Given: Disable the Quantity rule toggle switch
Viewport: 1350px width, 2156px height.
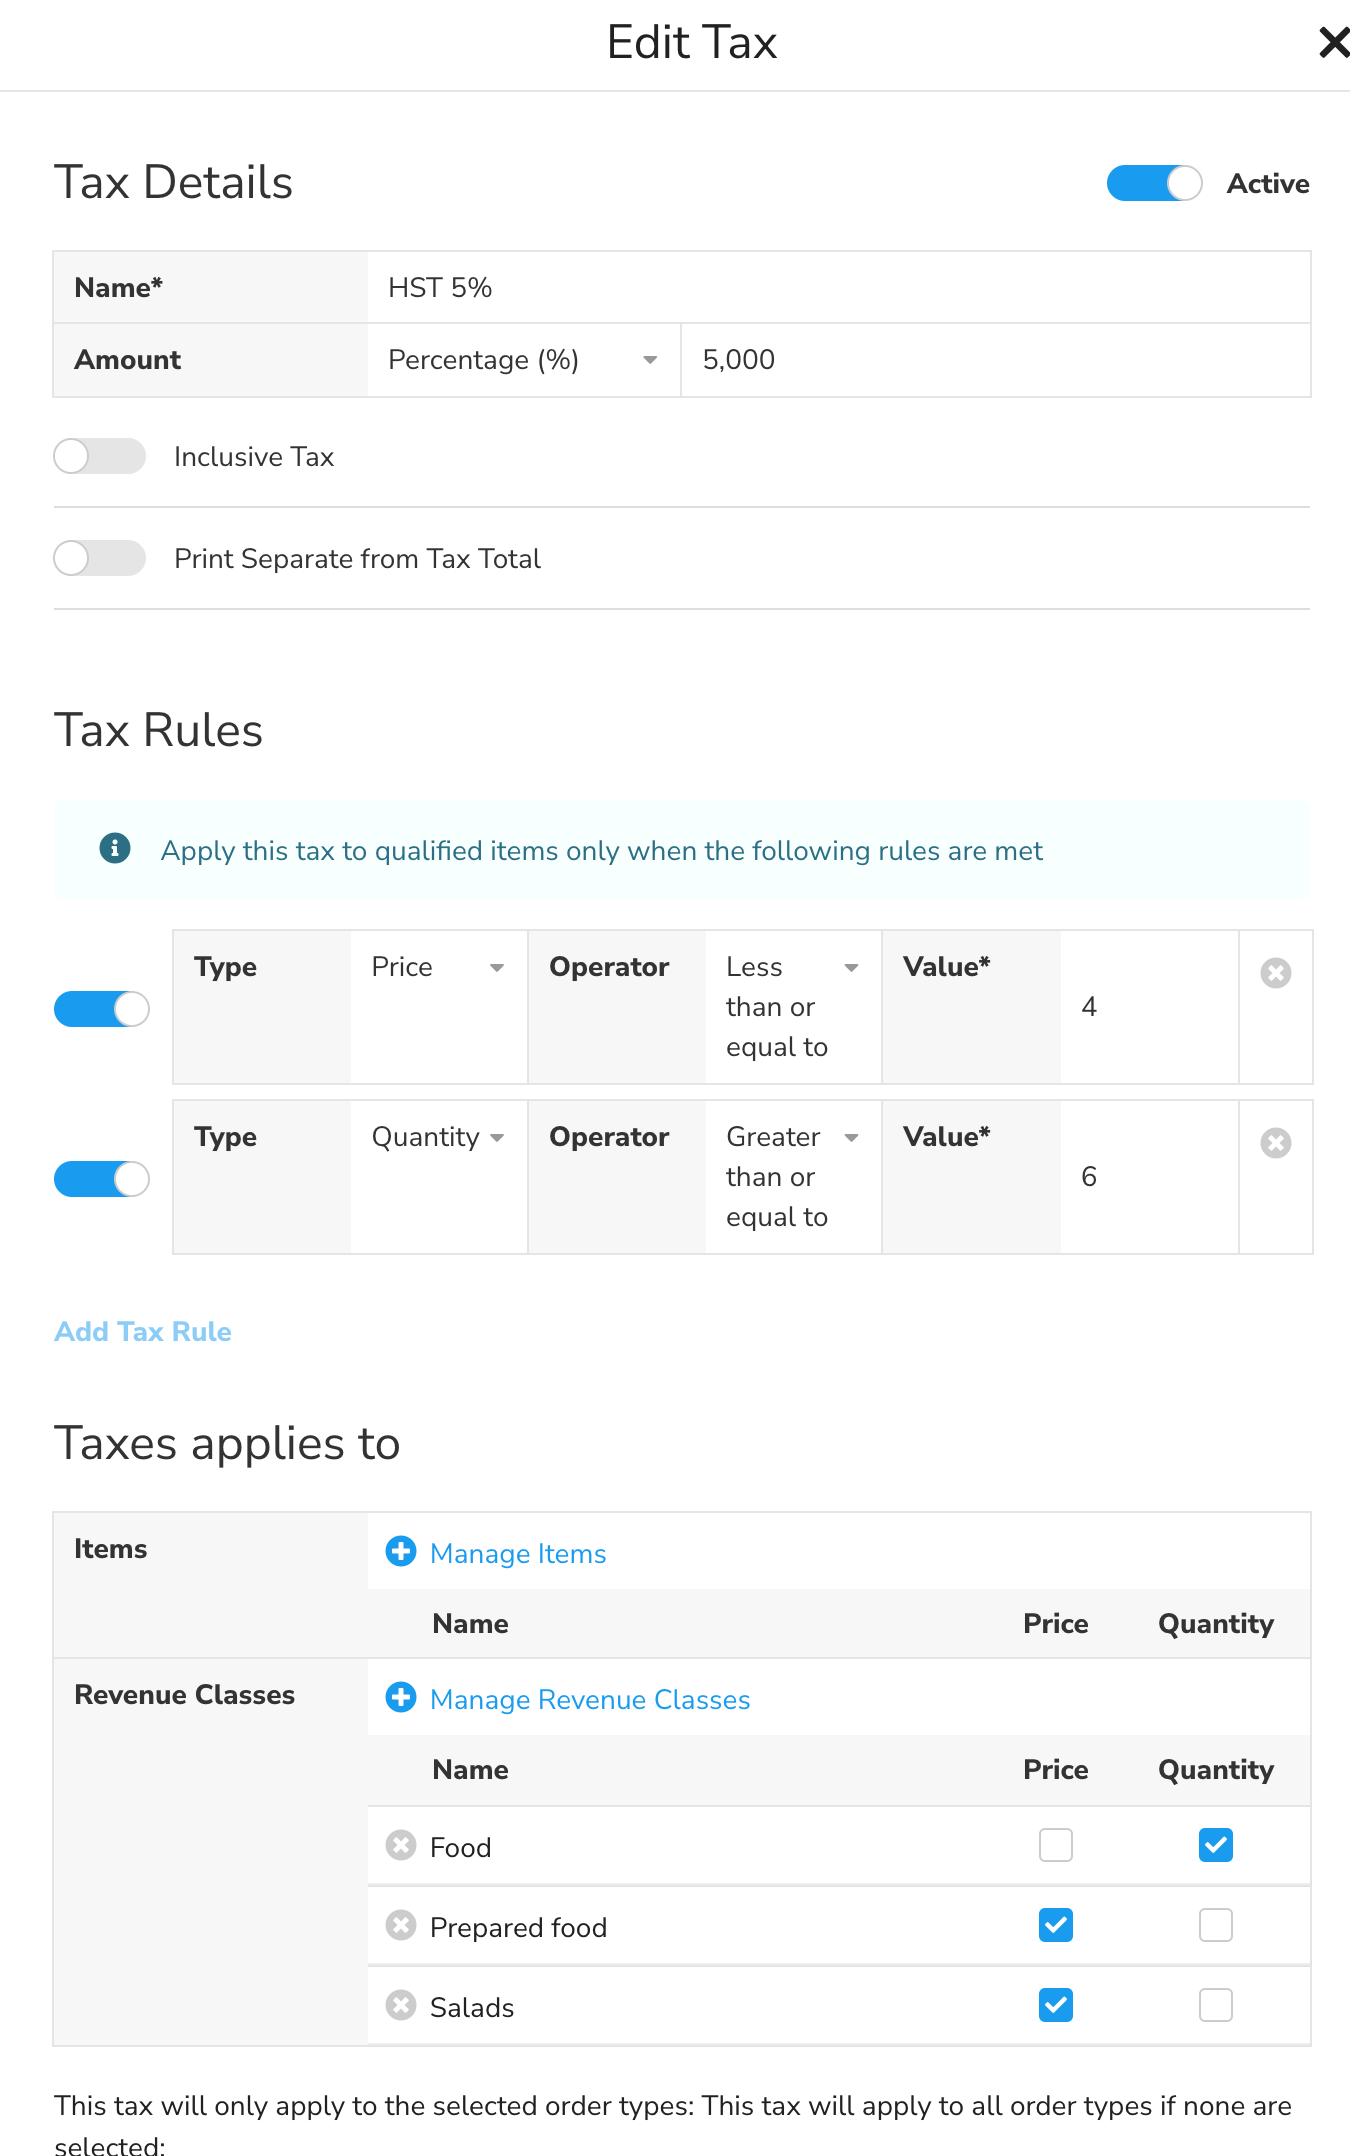Looking at the screenshot, I should (x=101, y=1179).
